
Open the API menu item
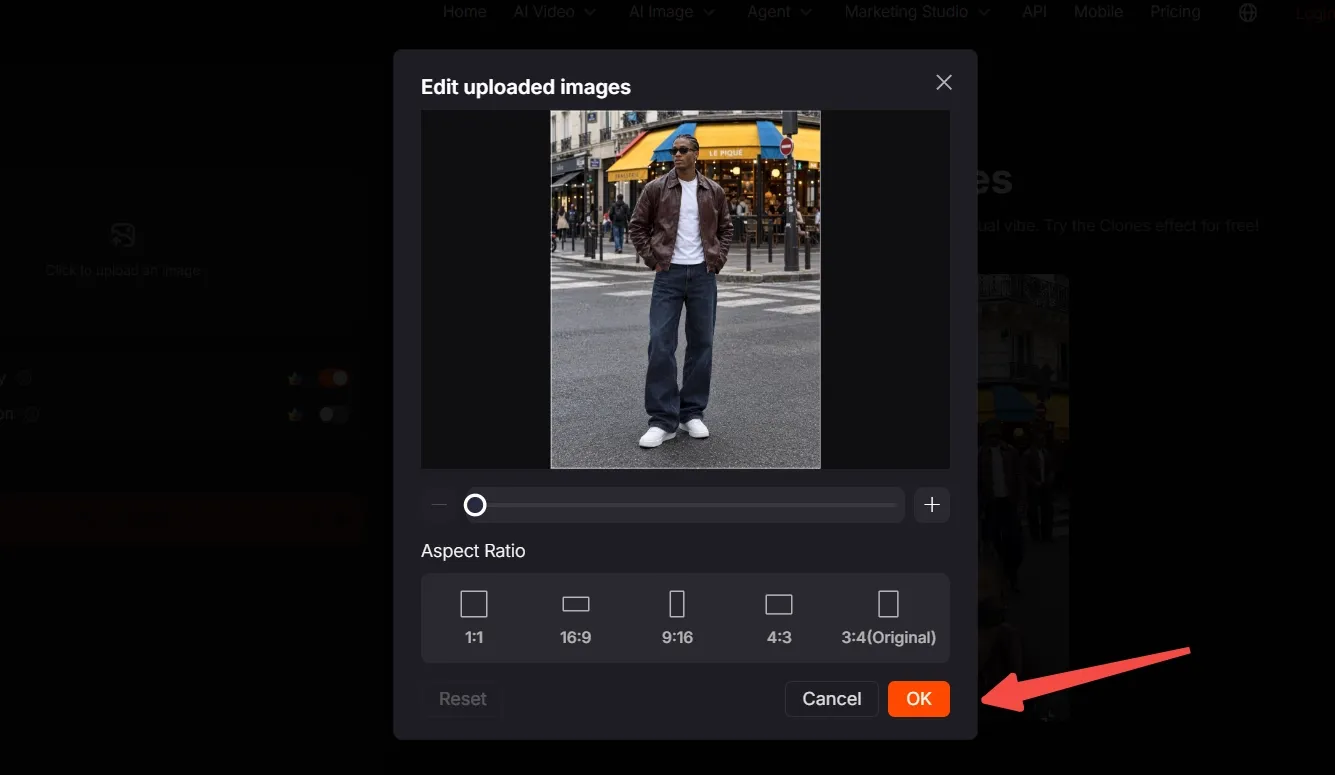(1034, 12)
